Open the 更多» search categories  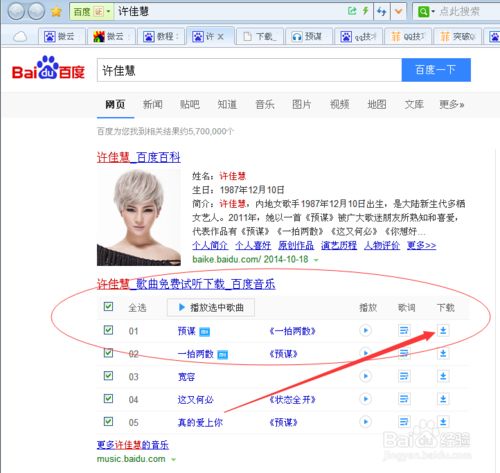pyautogui.click(x=452, y=105)
